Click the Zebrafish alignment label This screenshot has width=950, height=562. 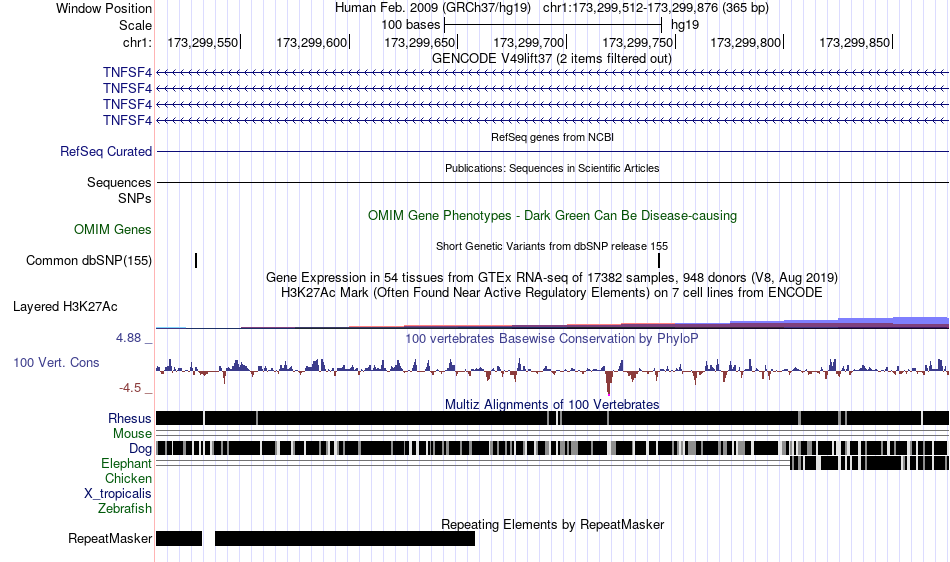coord(125,509)
